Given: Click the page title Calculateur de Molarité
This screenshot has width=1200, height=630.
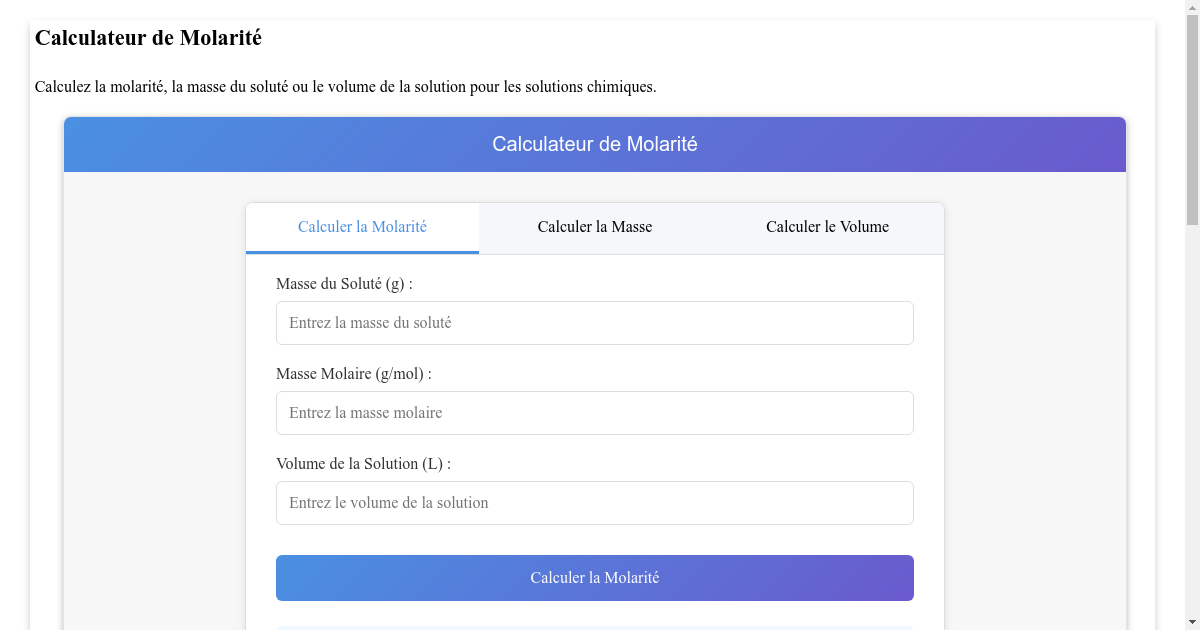Looking at the screenshot, I should click(148, 38).
